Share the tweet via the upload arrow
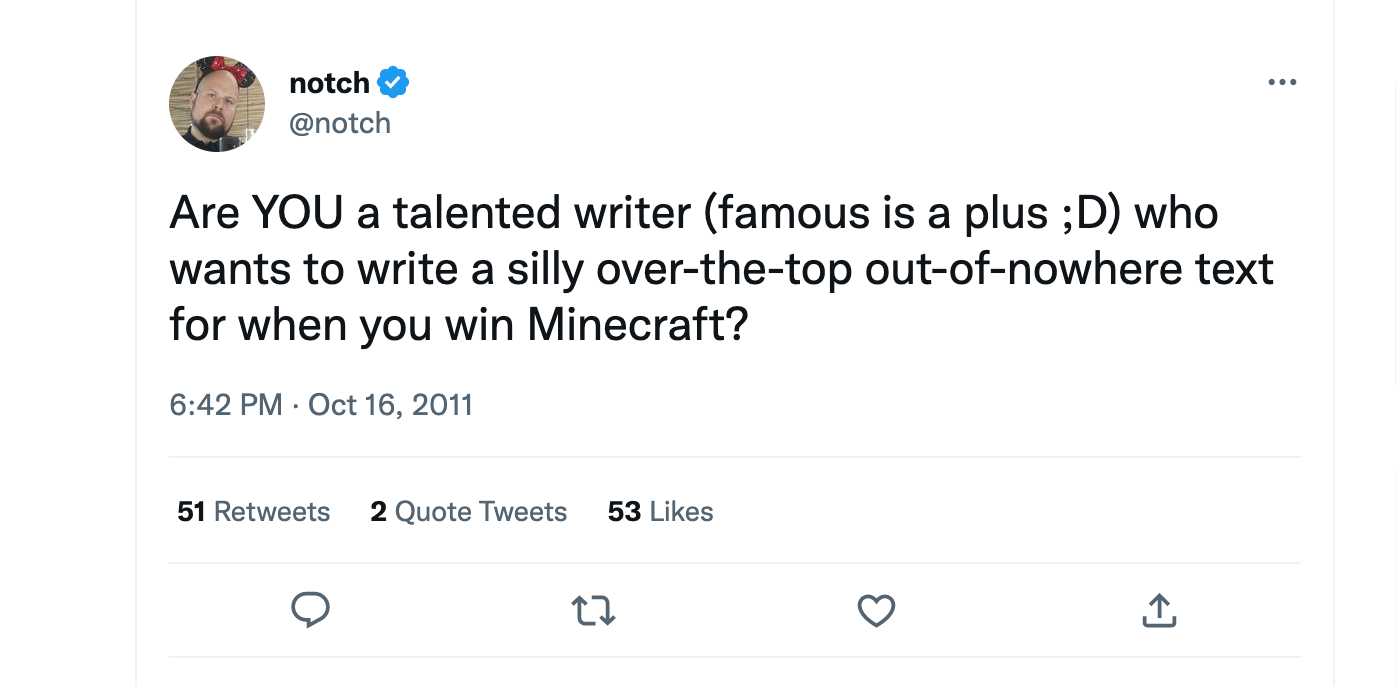1396x686 pixels. point(1158,610)
